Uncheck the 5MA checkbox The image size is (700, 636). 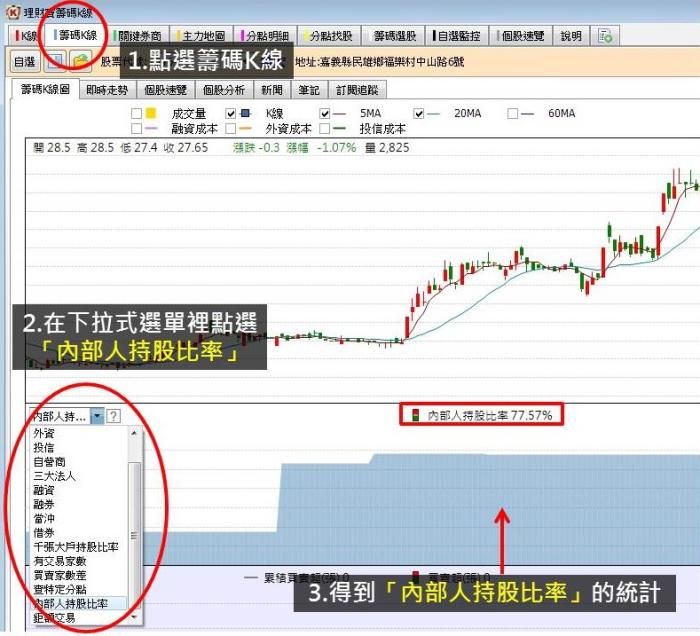coord(325,113)
